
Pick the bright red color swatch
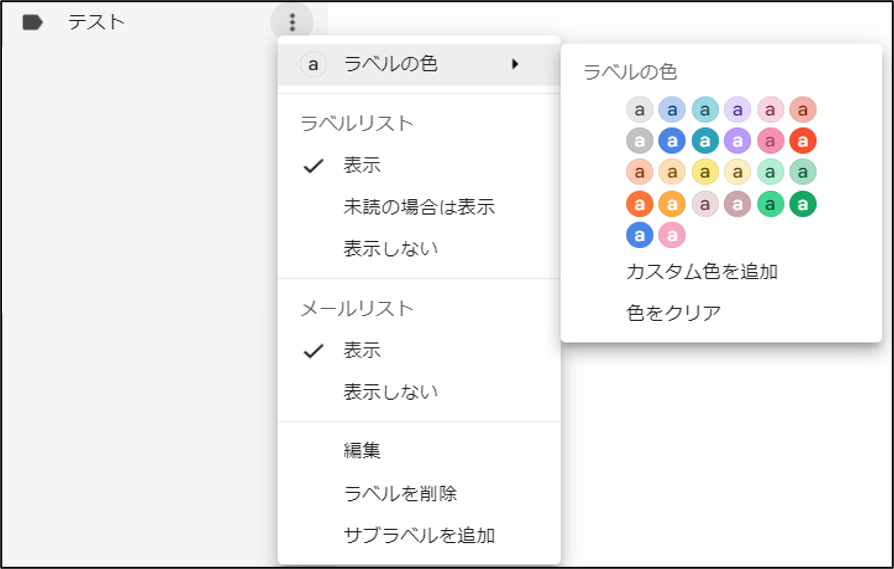[x=803, y=140]
